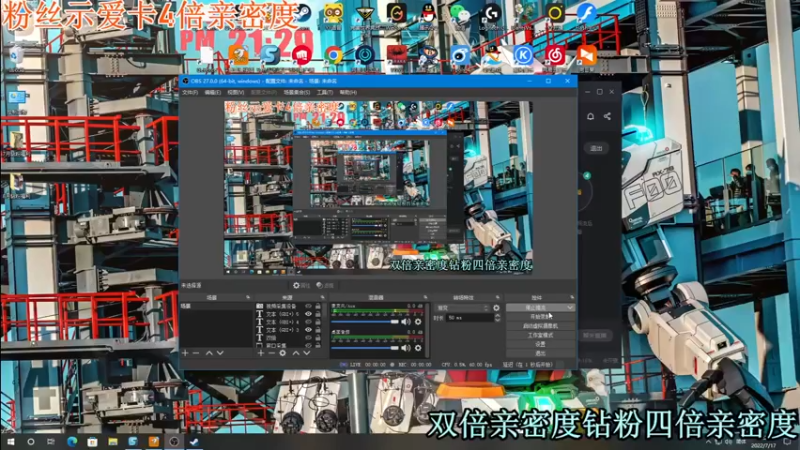Mute the desktop audio speaker icon
Image resolution: width=800 pixels, height=450 pixels.
tap(406, 347)
